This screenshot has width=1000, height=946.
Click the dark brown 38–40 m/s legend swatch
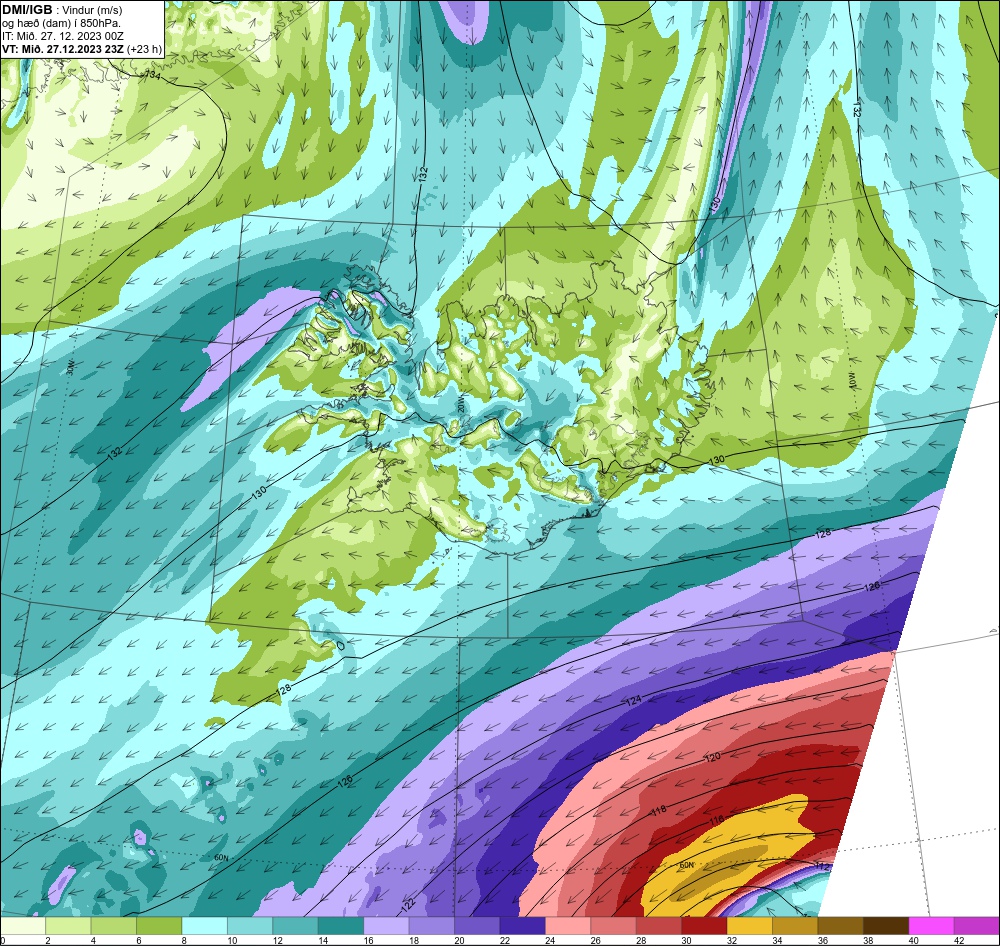click(886, 926)
